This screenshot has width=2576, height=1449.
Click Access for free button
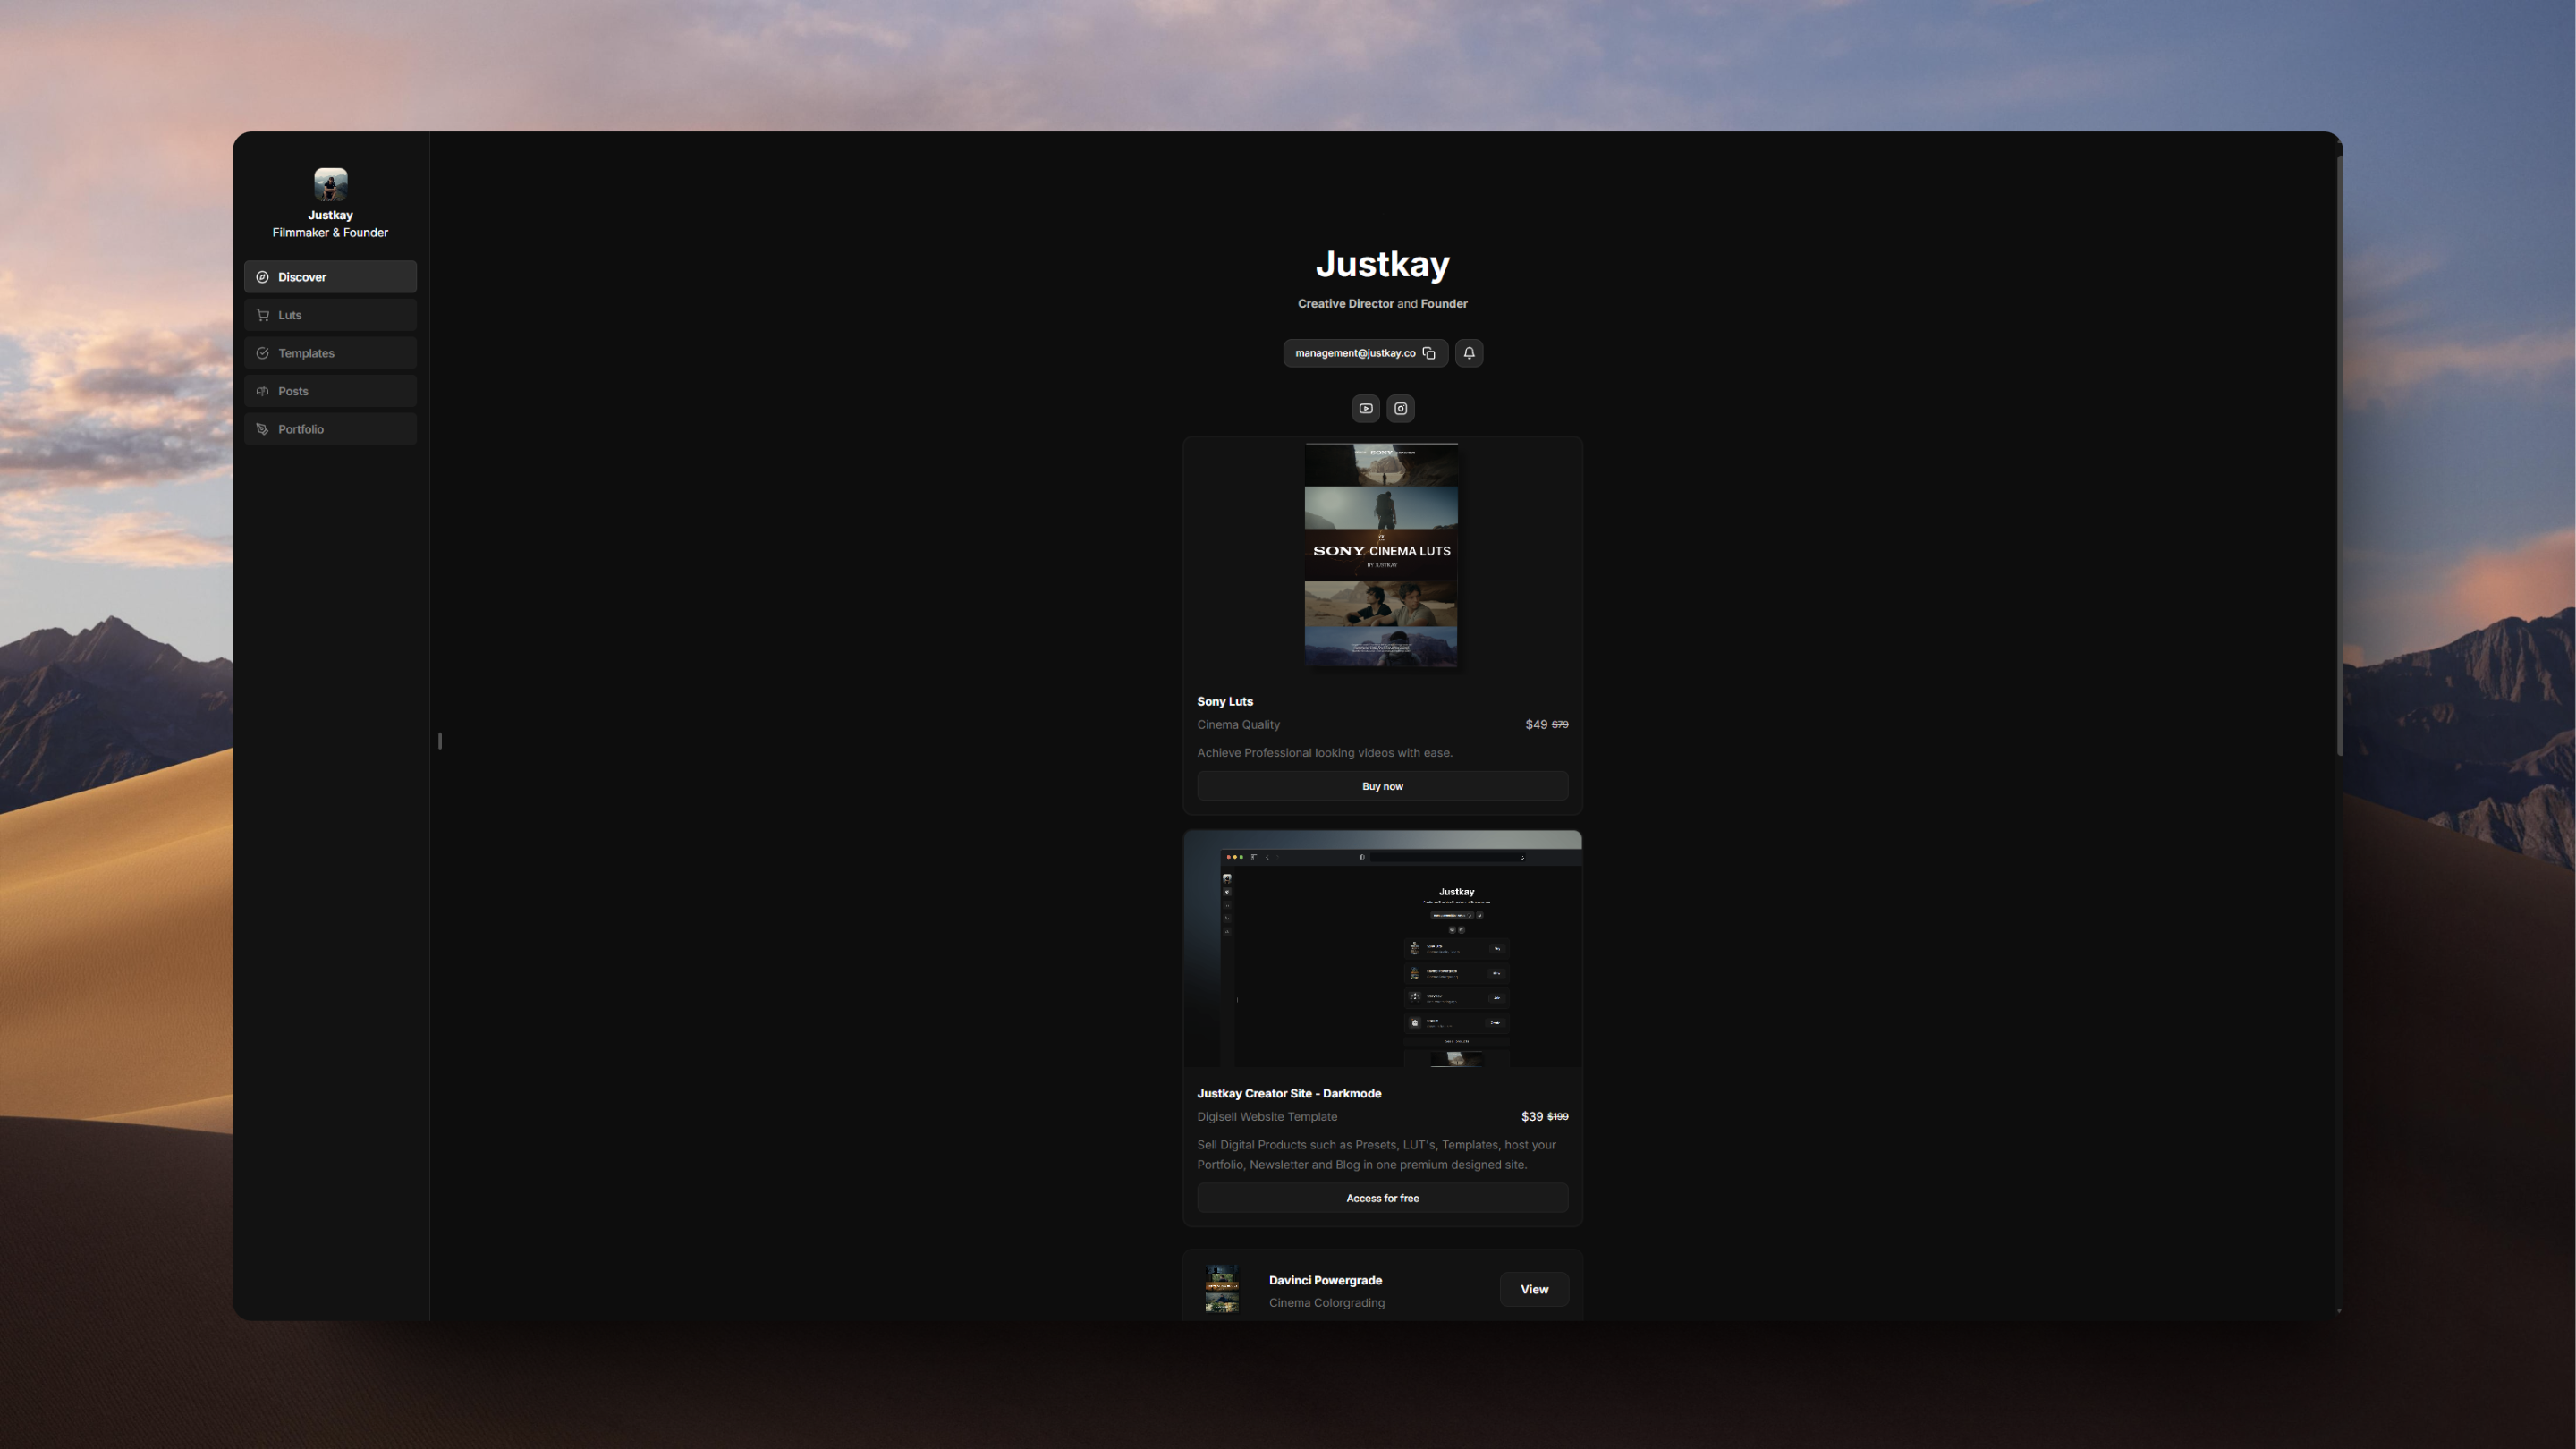click(x=1382, y=1198)
